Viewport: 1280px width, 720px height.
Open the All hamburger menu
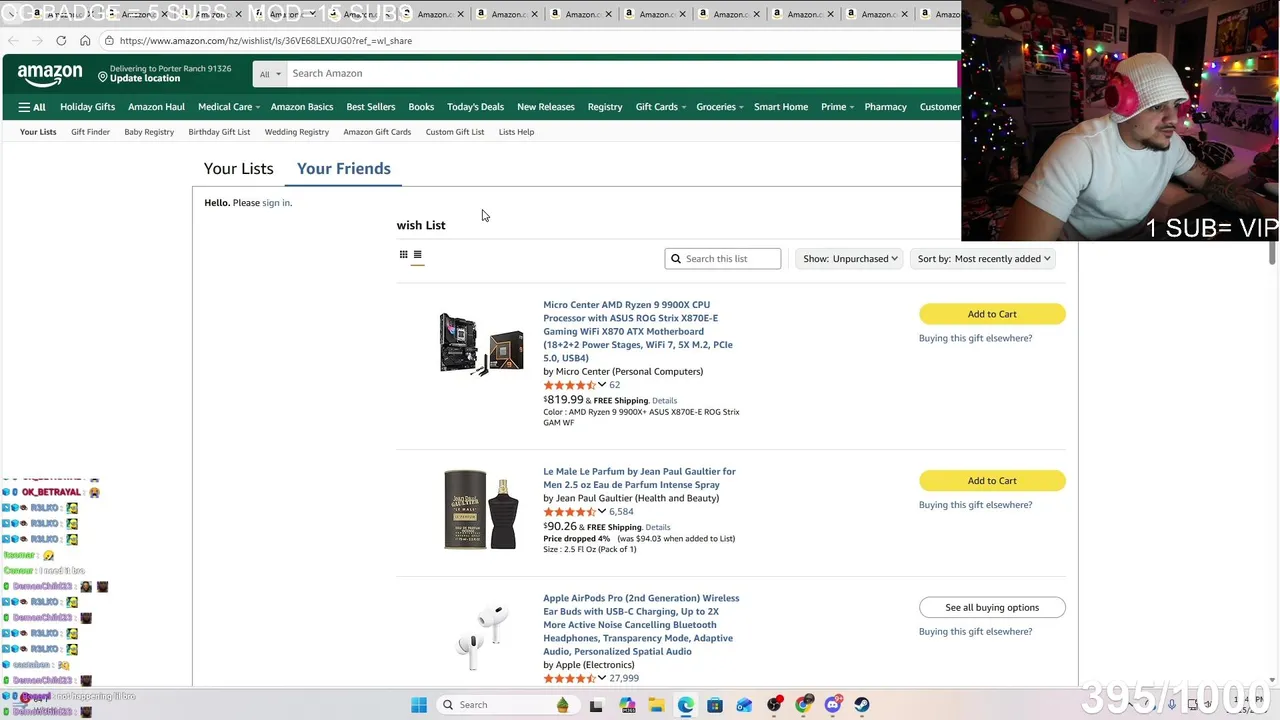pyautogui.click(x=32, y=107)
